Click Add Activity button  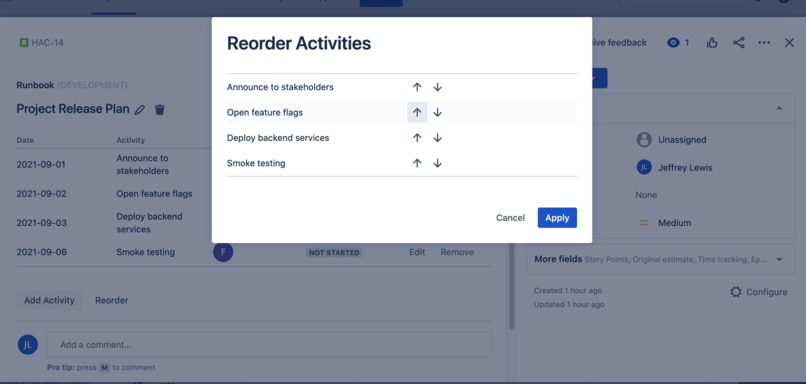tap(49, 300)
